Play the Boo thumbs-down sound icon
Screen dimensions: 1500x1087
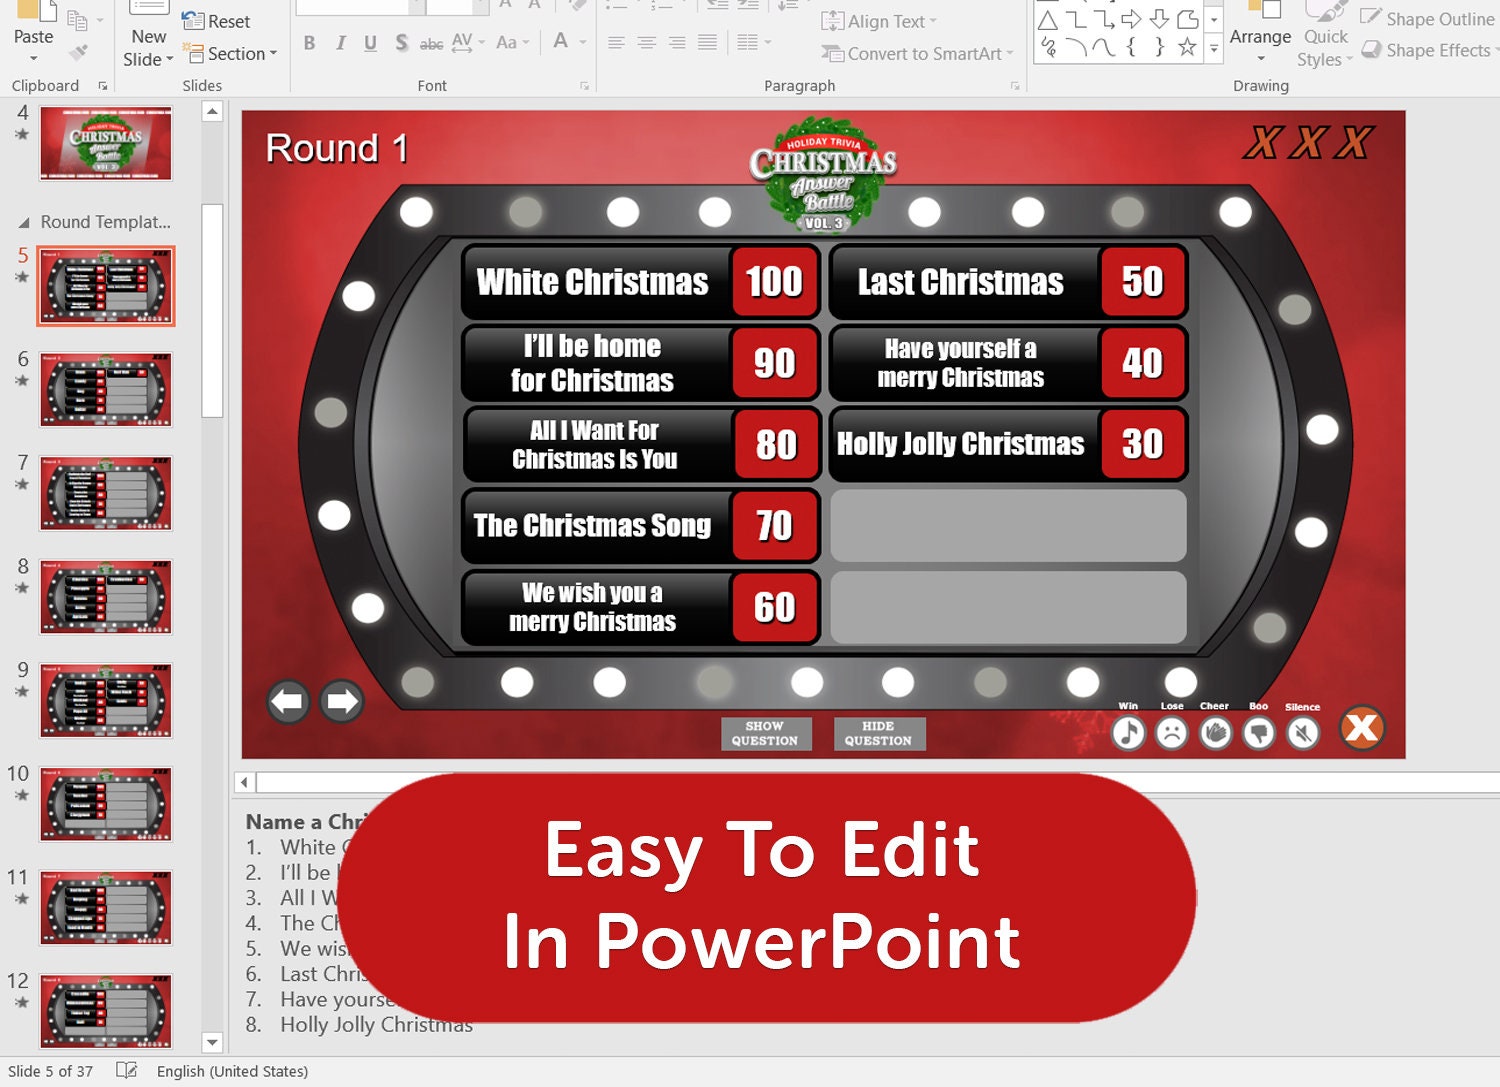tap(1258, 732)
